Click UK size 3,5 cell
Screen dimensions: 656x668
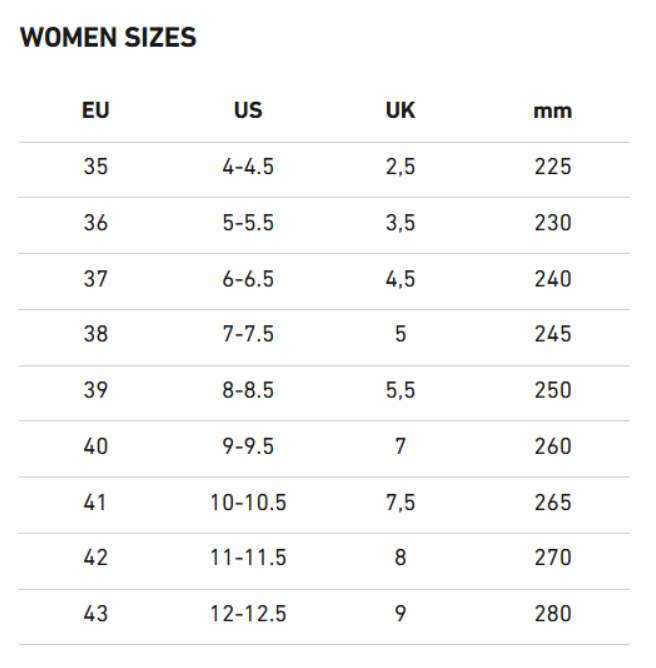400,223
